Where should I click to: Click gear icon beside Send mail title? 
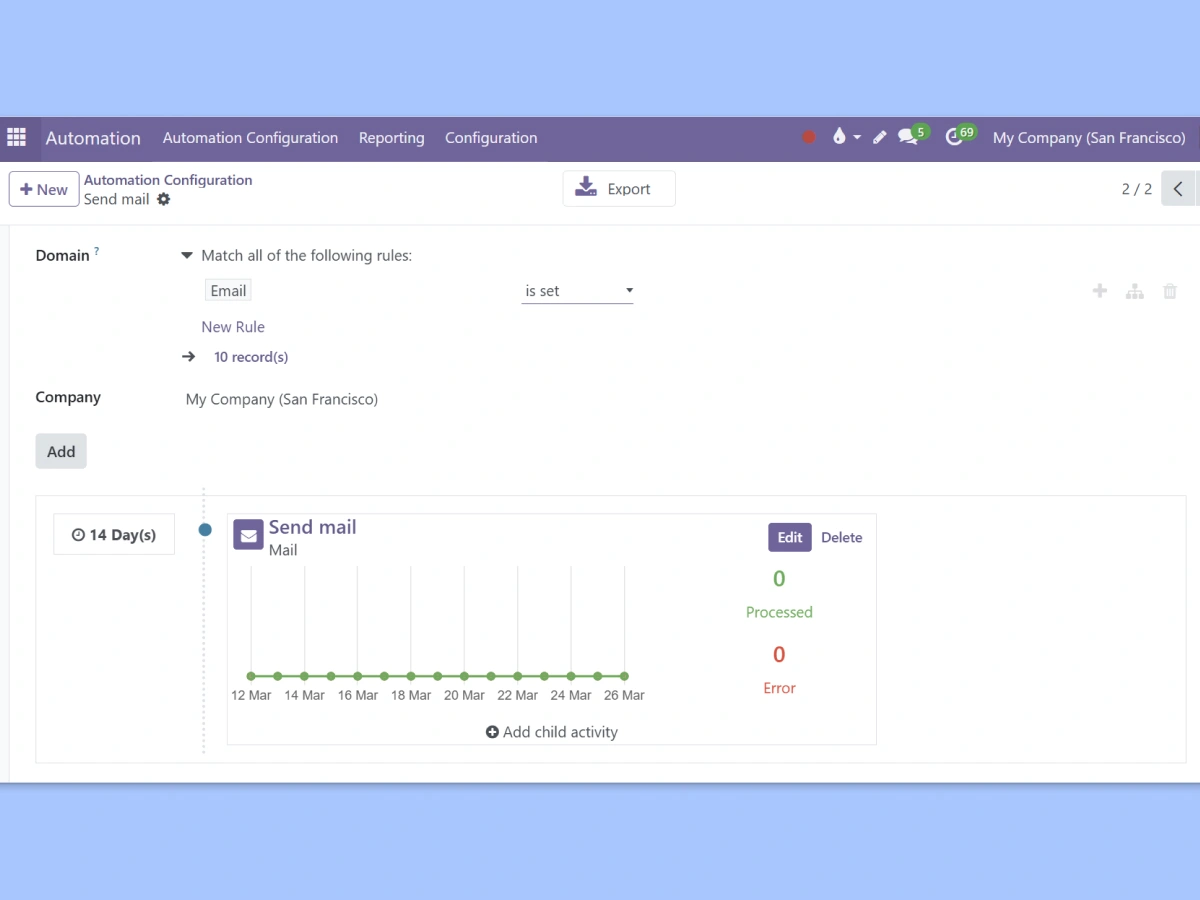coord(164,199)
